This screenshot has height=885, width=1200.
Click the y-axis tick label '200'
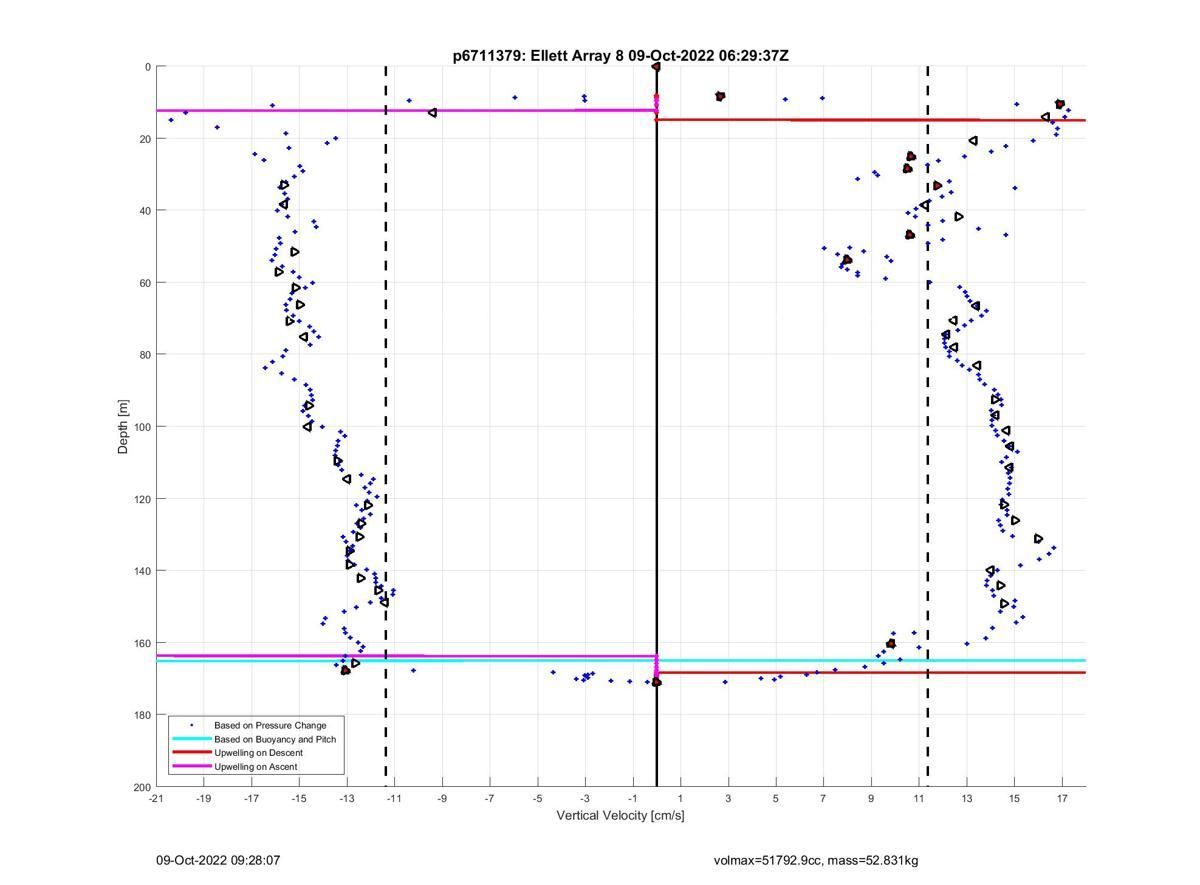tap(141, 787)
